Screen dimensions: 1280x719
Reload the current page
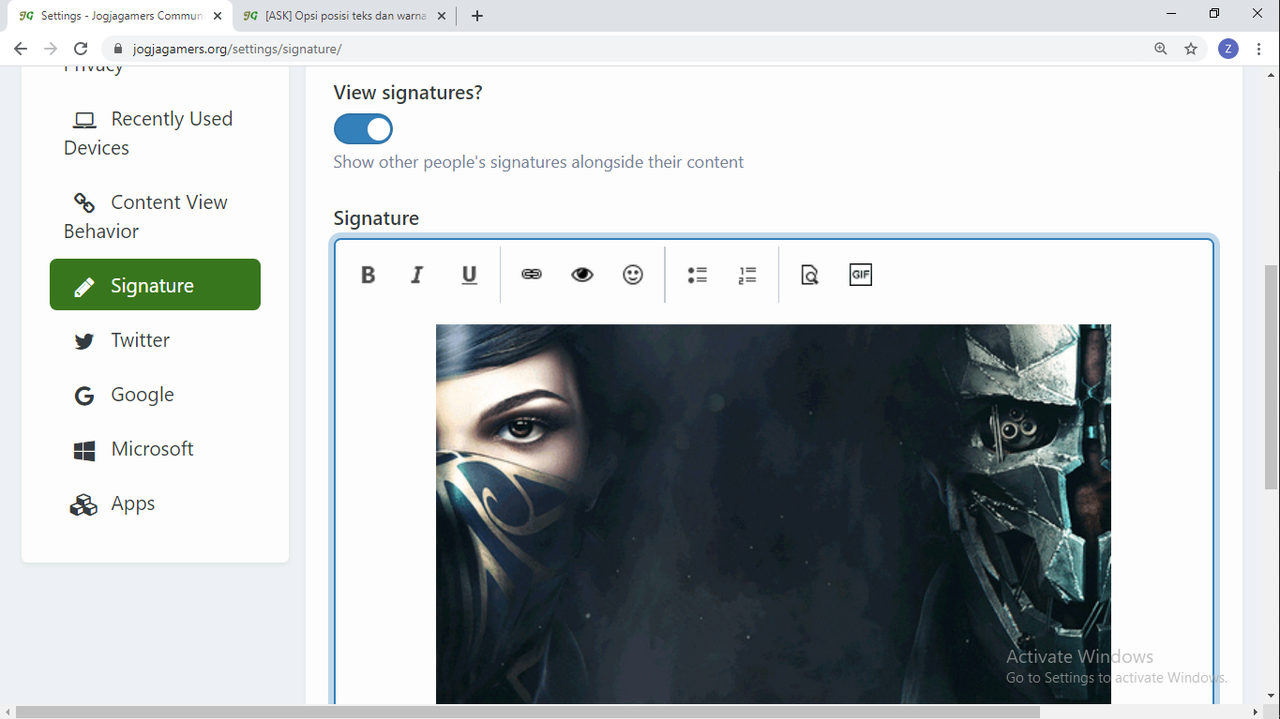coord(81,48)
